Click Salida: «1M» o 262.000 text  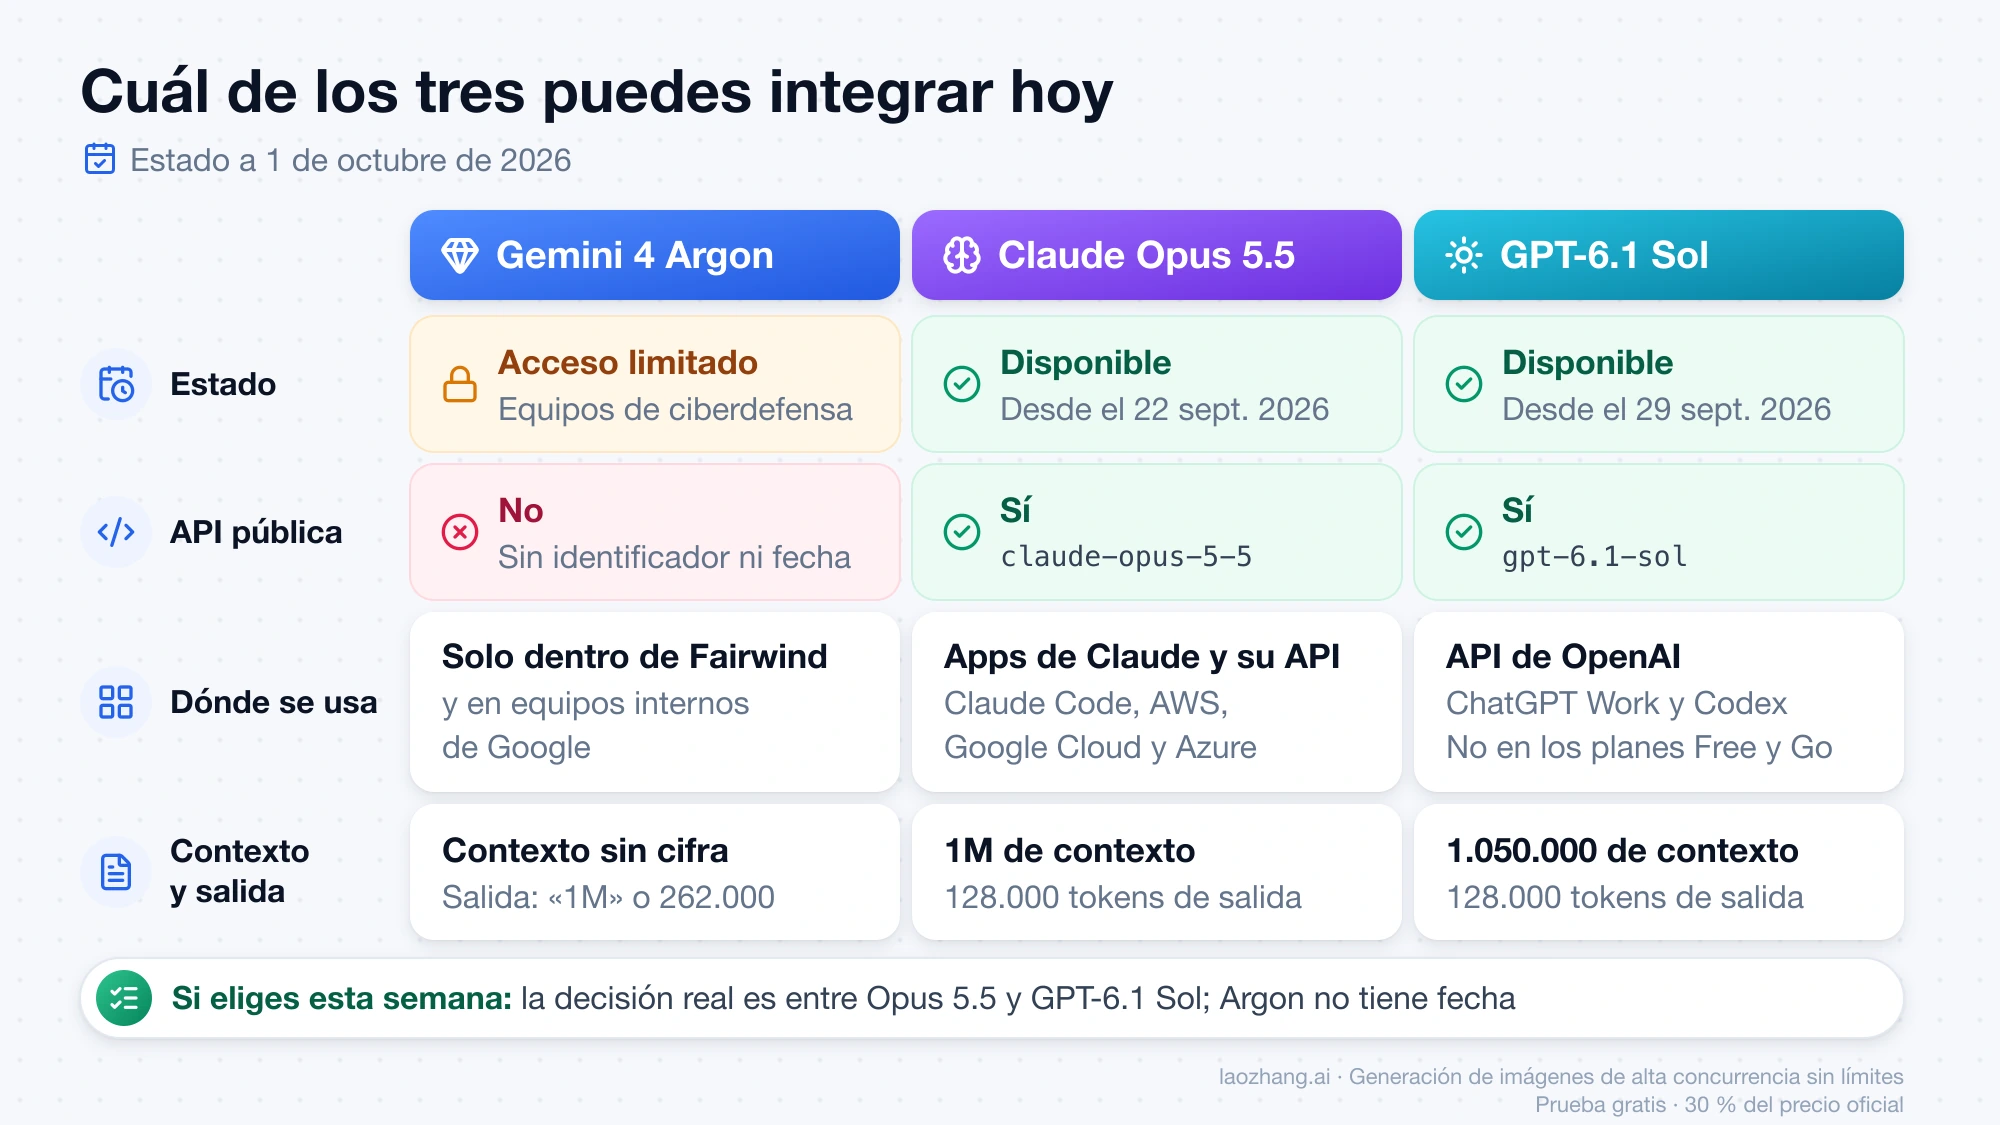pos(609,897)
